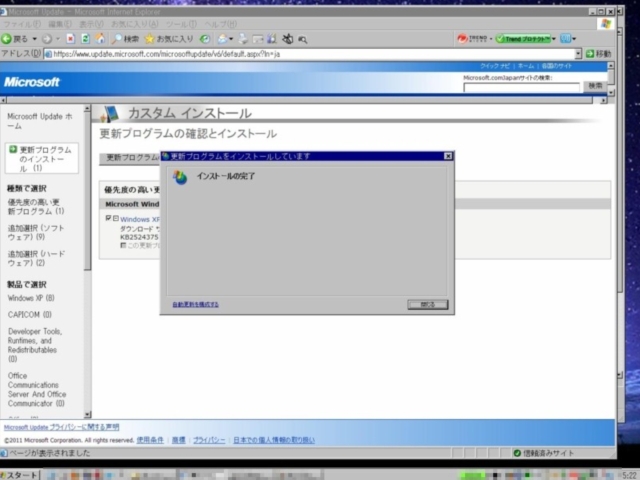Open the お気に入り(A) menu

(135, 24)
